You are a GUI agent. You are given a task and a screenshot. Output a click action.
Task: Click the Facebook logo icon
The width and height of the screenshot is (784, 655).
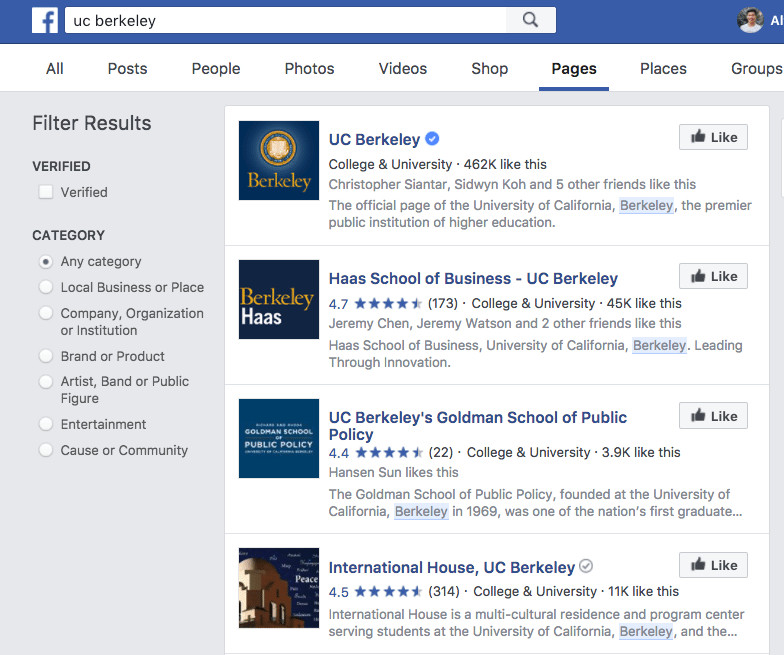point(45,20)
